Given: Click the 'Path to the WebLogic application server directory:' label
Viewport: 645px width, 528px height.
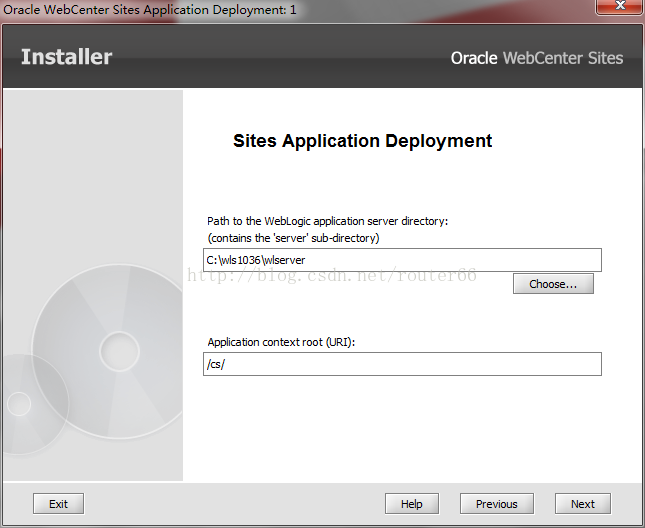Looking at the screenshot, I should pos(327,221).
